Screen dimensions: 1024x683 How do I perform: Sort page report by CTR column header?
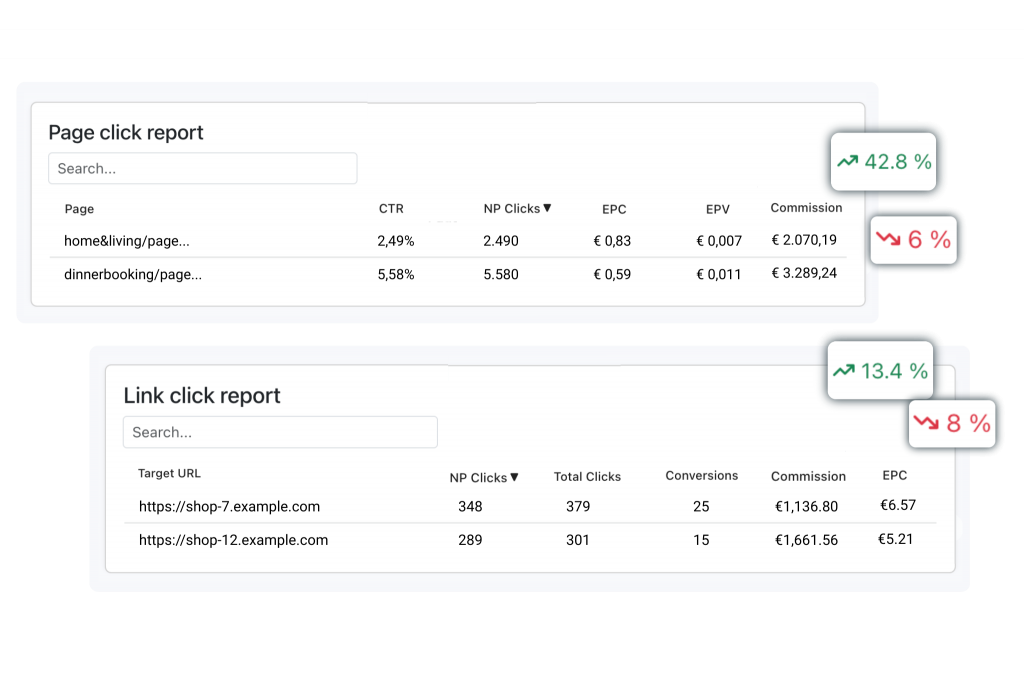pyautogui.click(x=391, y=209)
